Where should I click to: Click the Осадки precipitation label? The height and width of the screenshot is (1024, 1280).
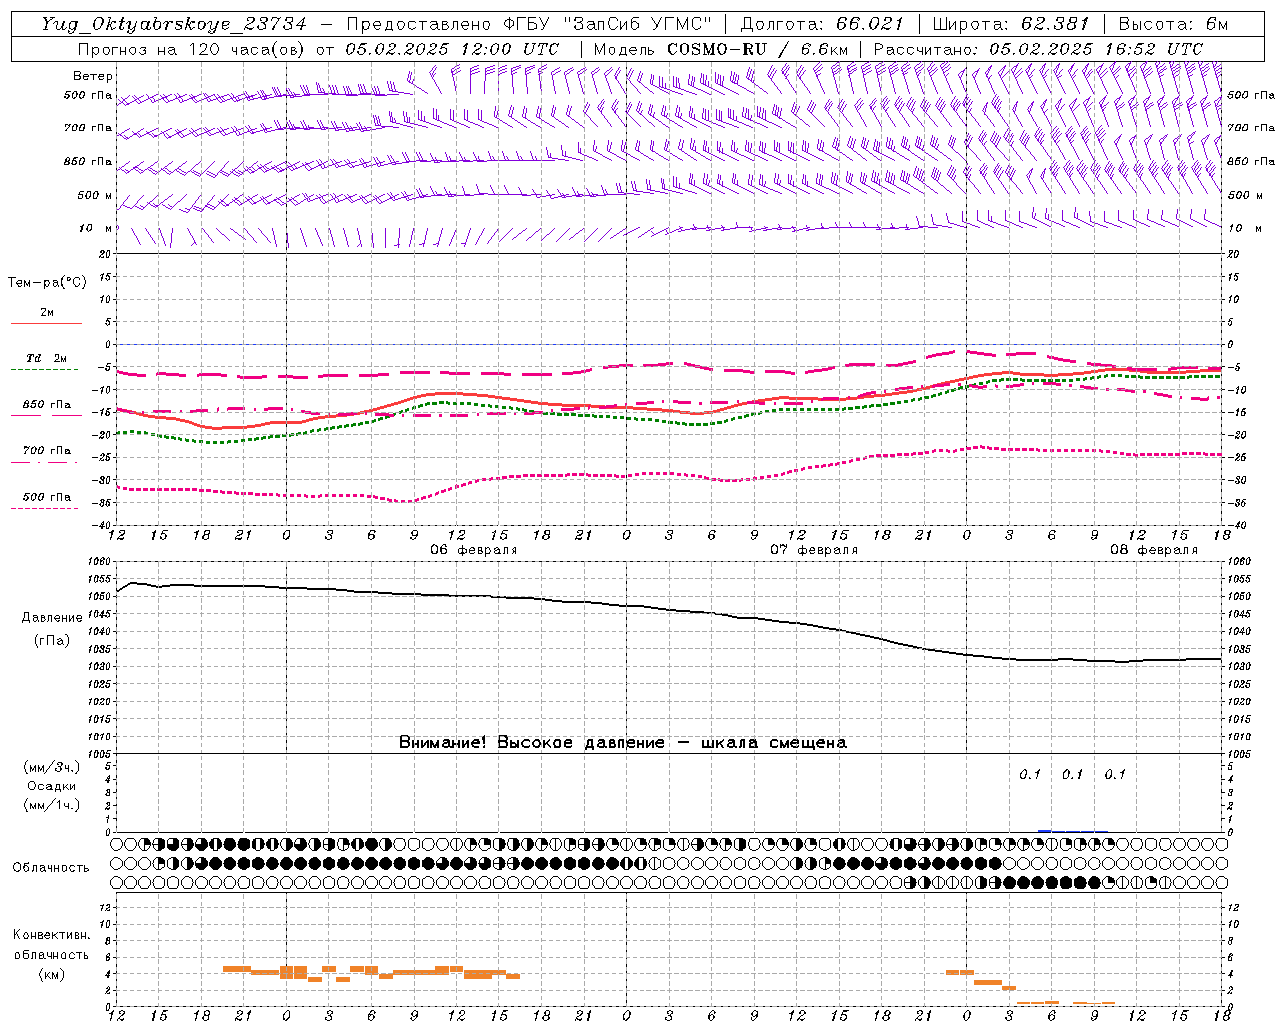point(52,786)
